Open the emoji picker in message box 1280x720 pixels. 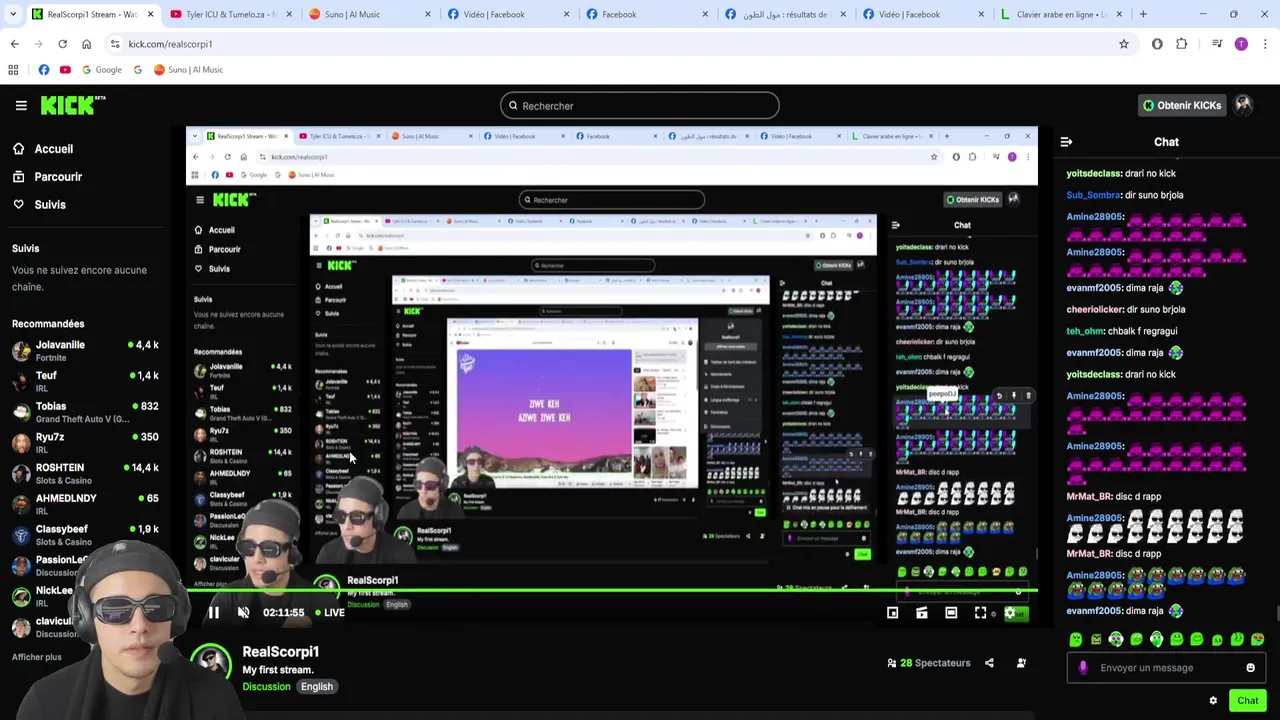[1250, 668]
